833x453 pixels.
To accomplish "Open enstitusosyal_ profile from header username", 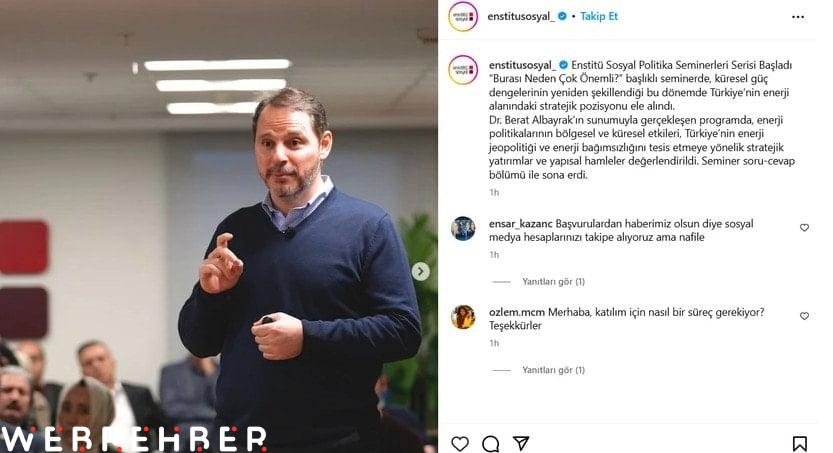I will point(521,16).
